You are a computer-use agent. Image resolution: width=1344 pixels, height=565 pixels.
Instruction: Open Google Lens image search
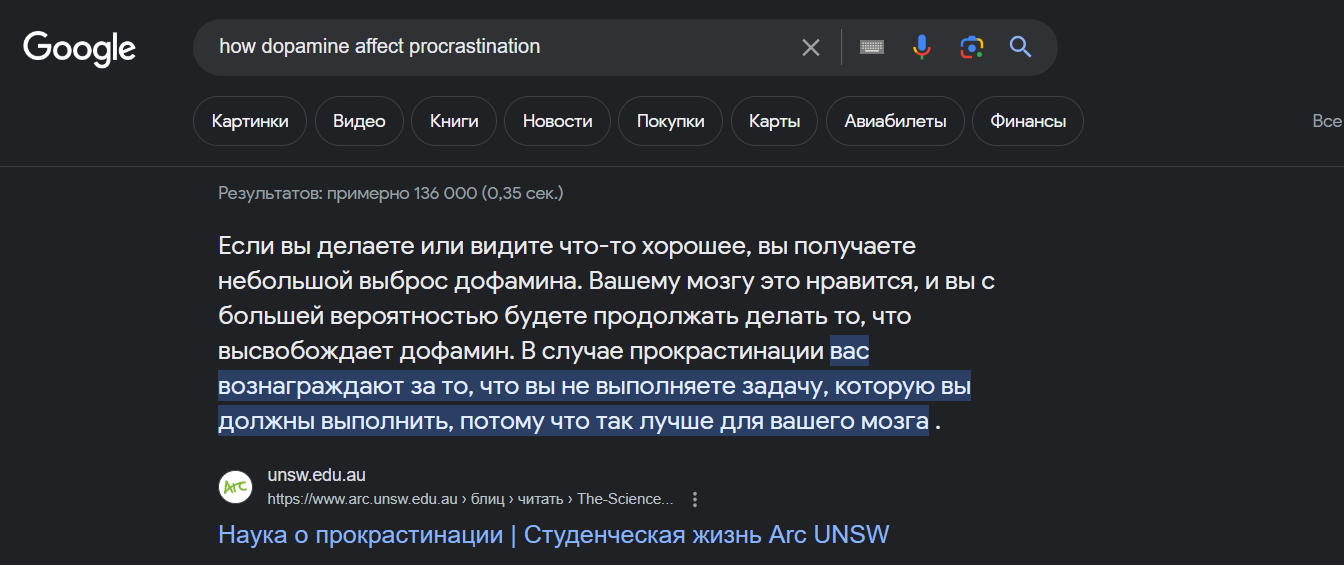coord(971,47)
